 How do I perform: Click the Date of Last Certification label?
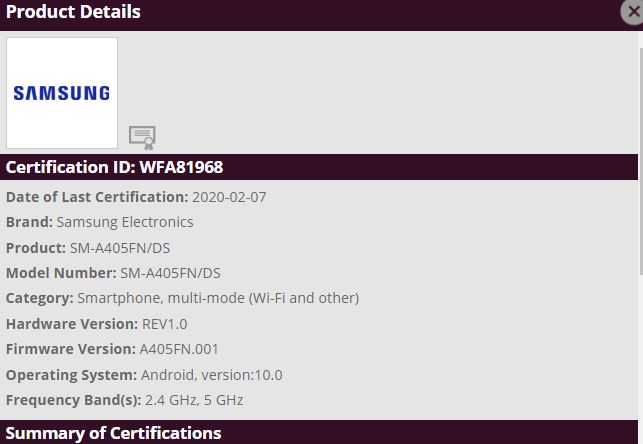(97, 197)
